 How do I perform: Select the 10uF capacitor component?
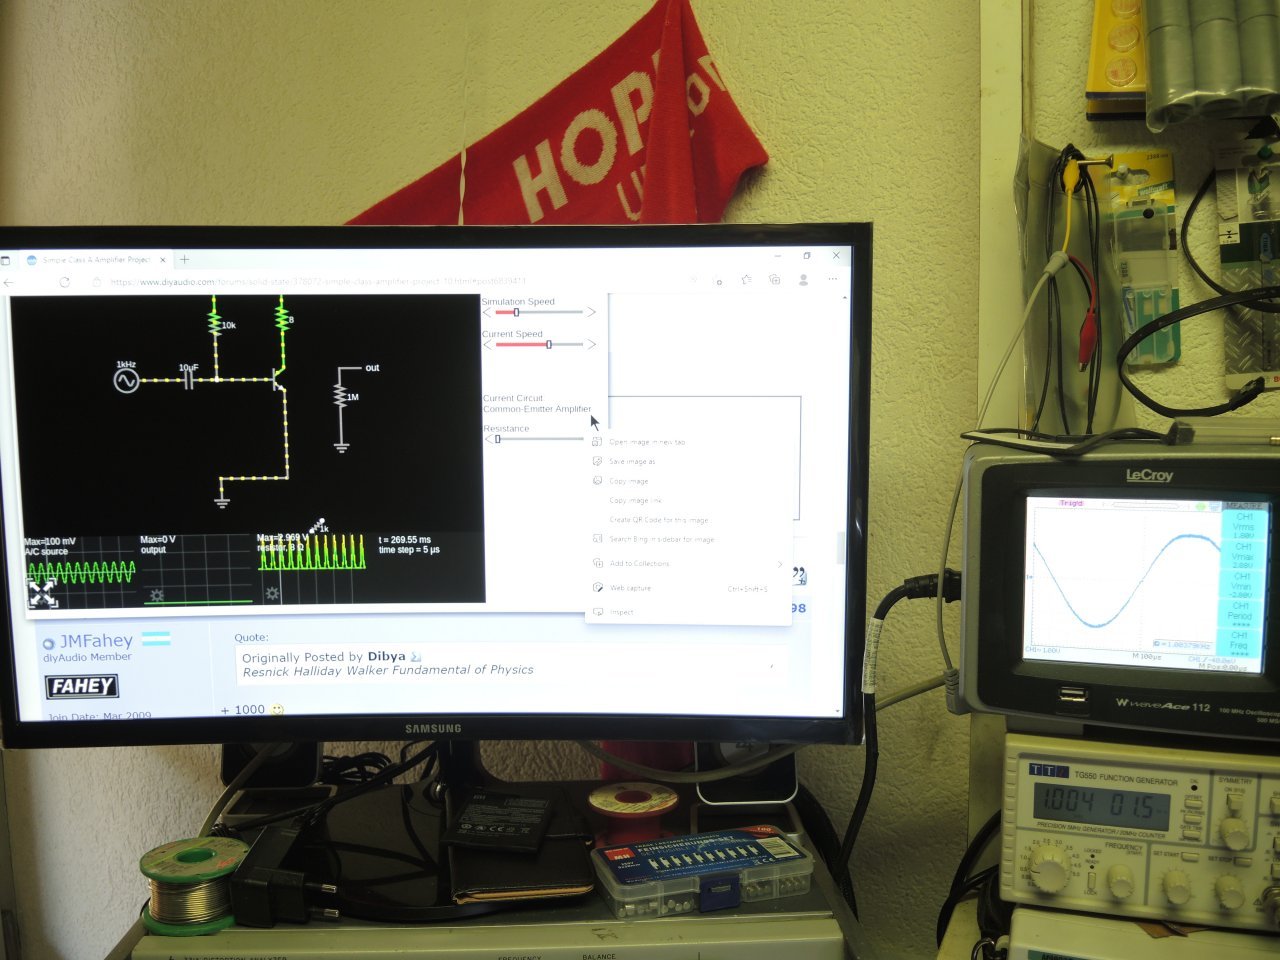click(x=189, y=380)
